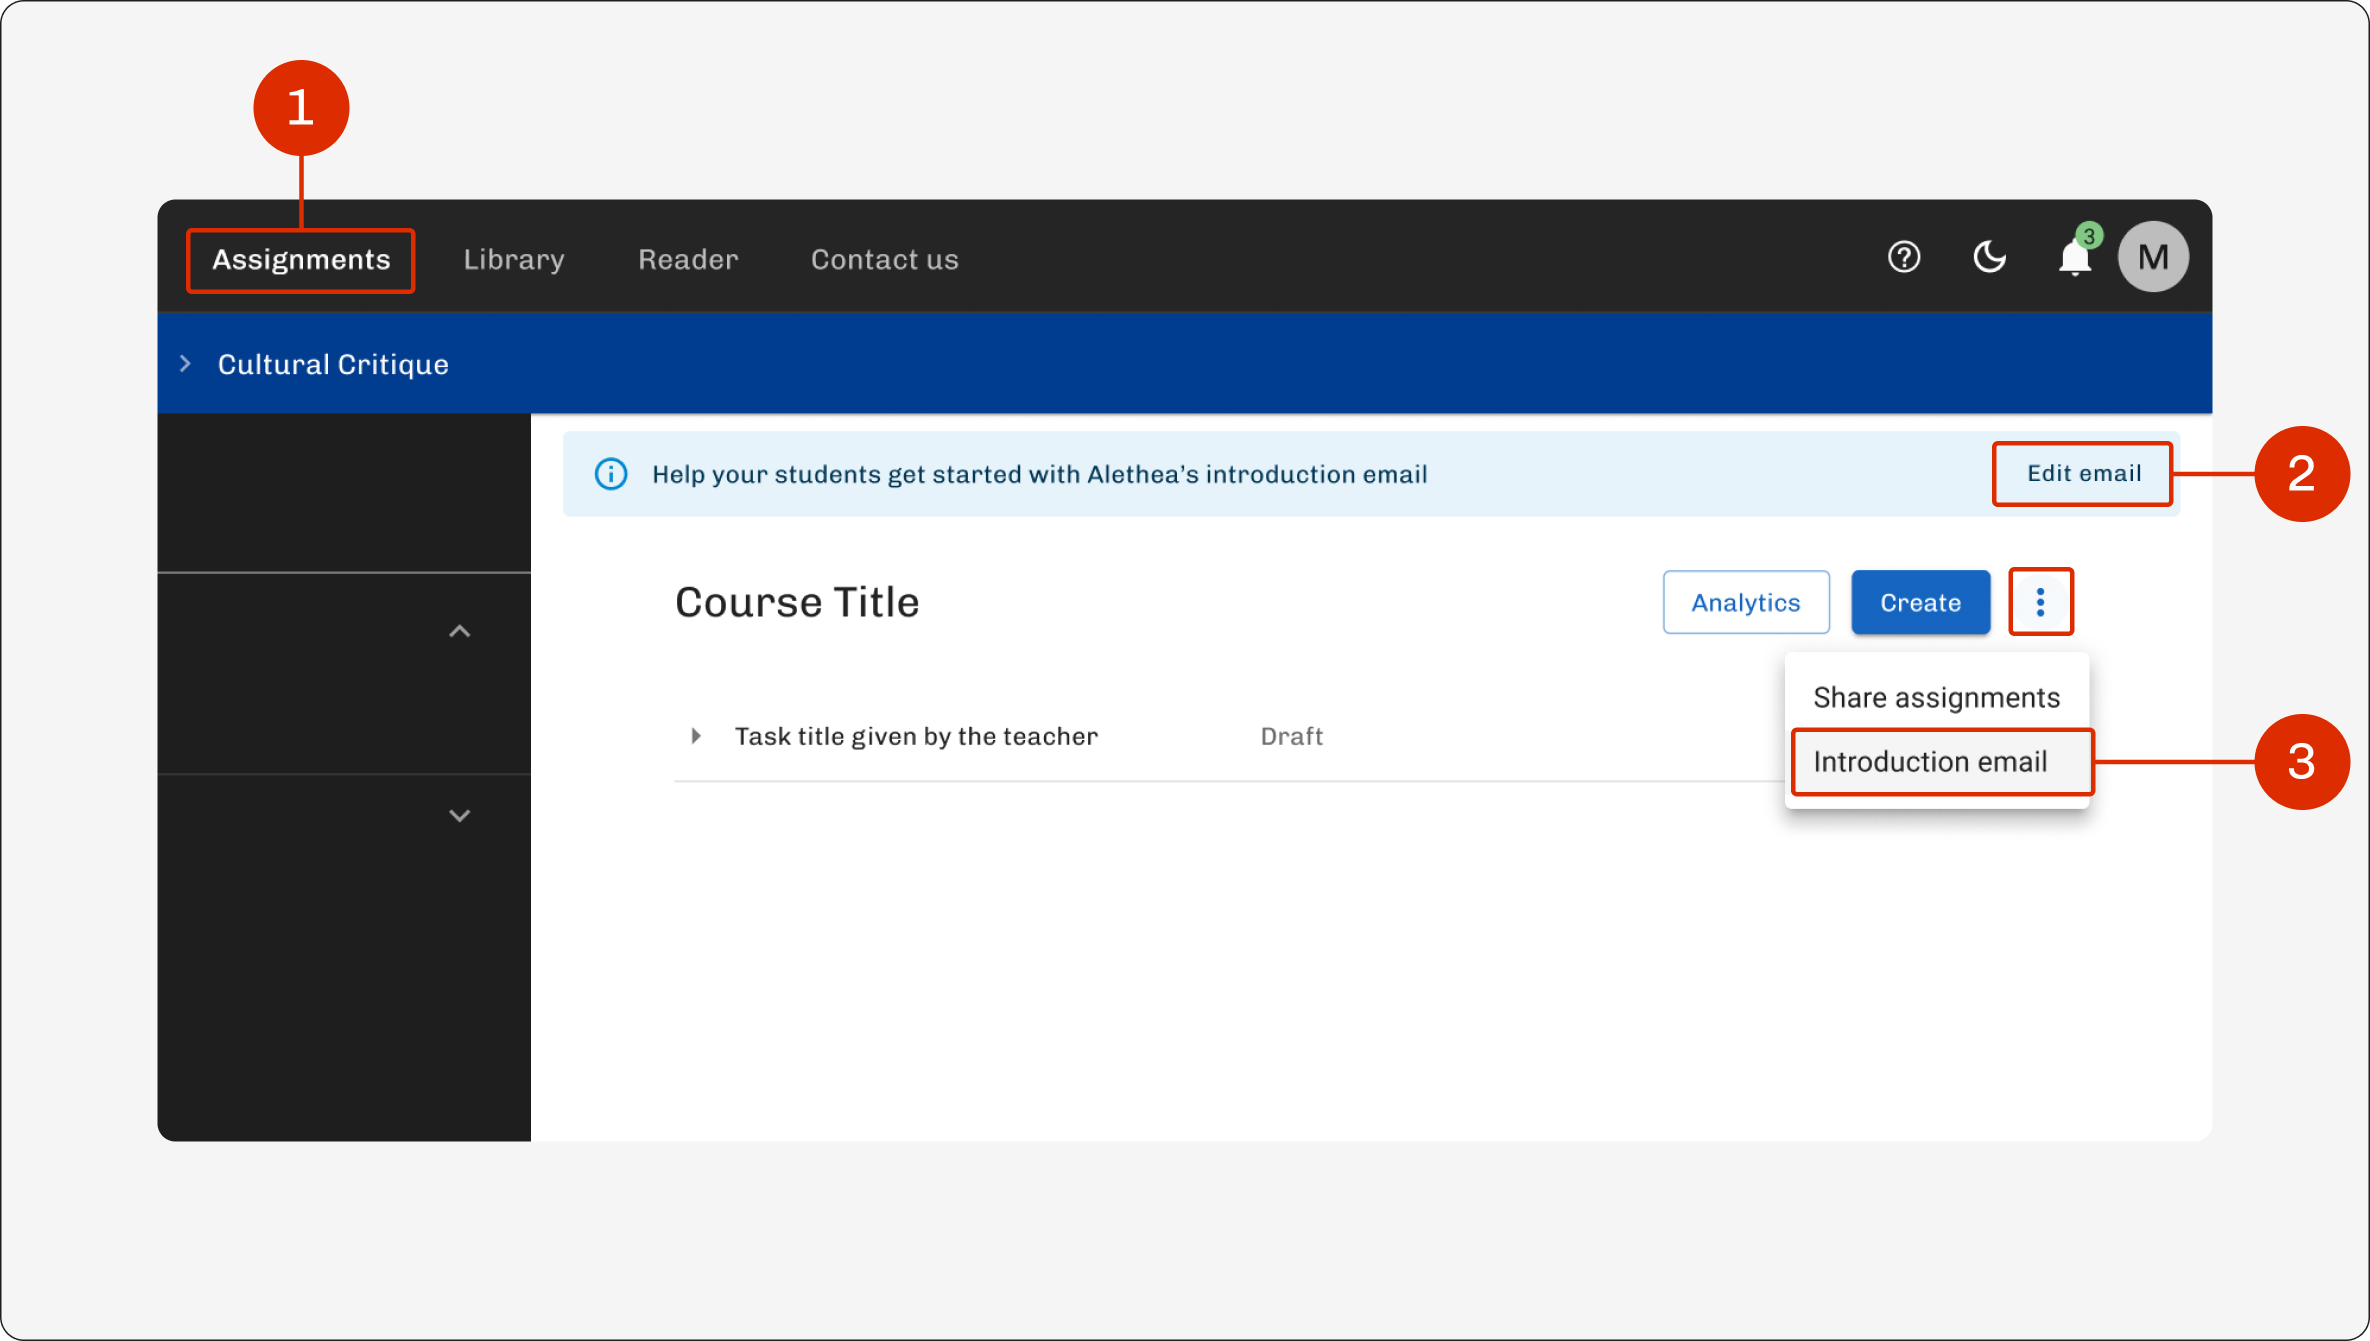Switch to the Library tab

tap(514, 260)
